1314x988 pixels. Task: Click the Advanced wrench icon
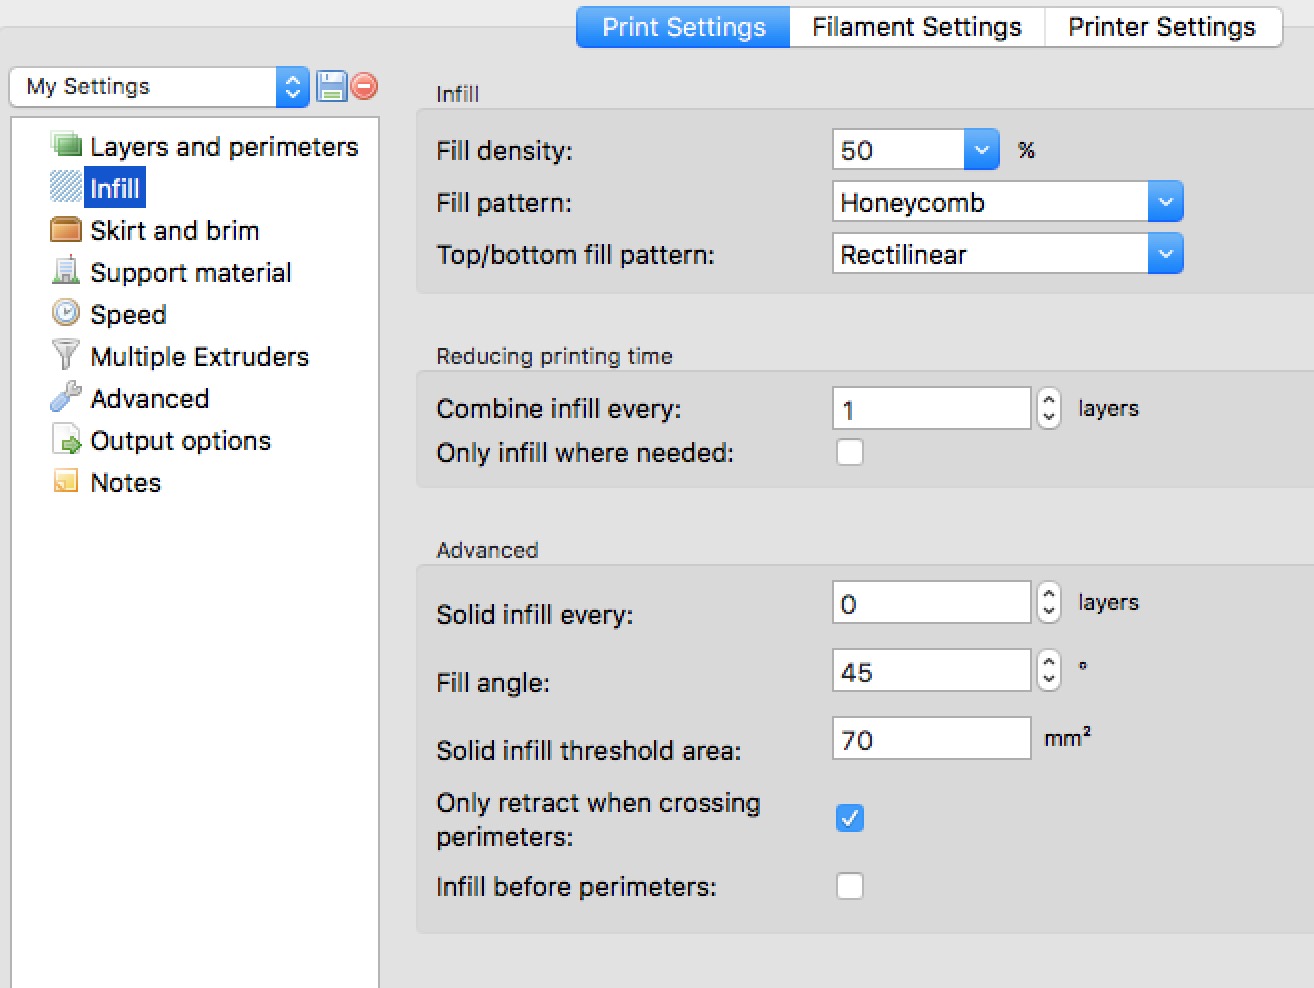pos(66,397)
